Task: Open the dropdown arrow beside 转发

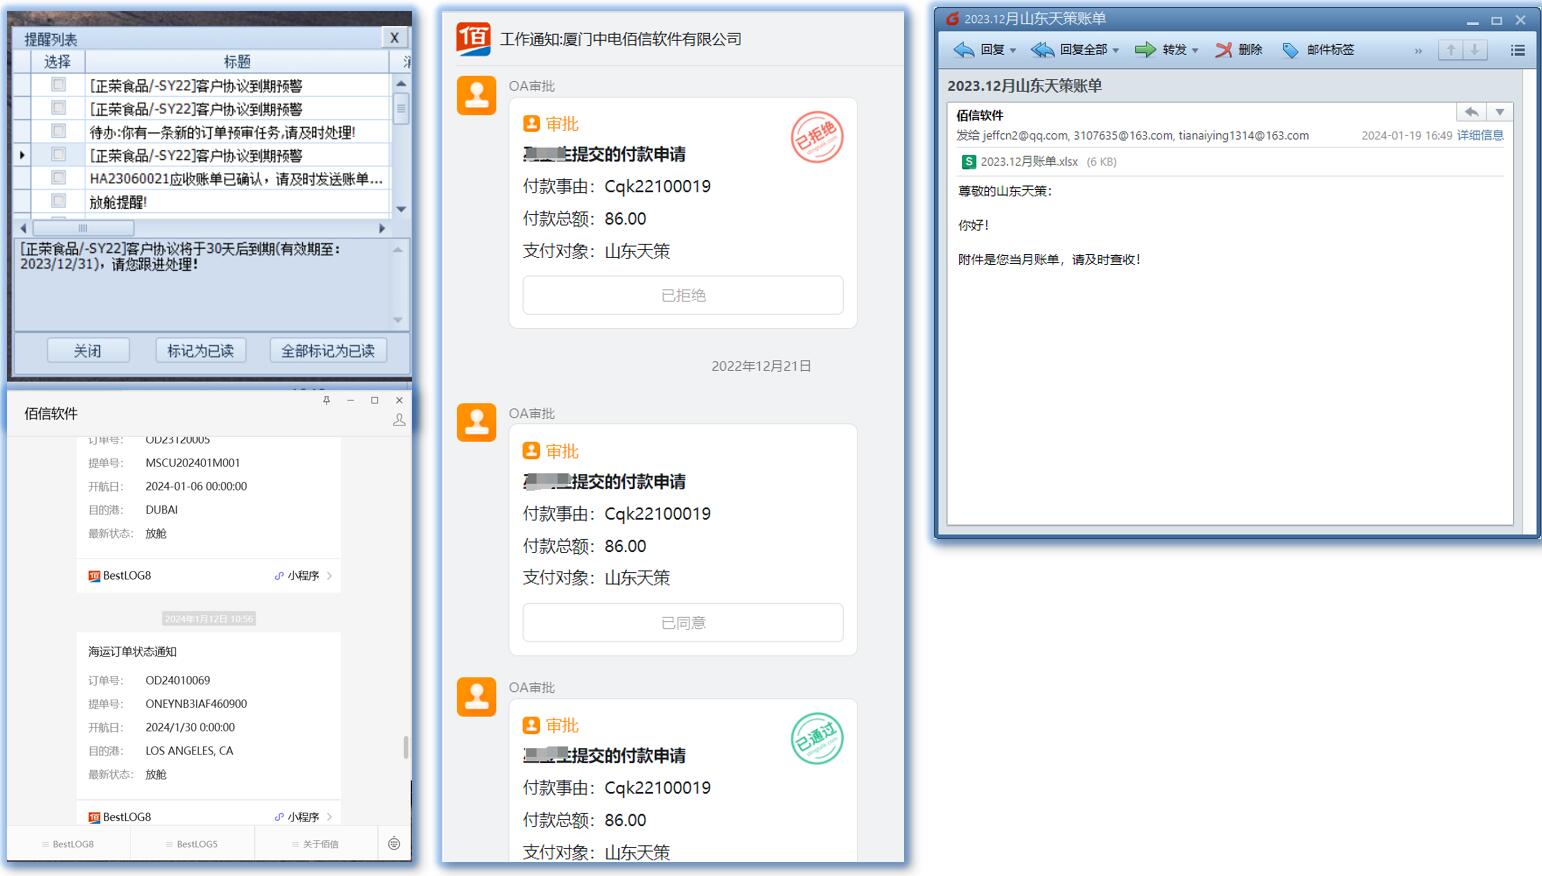Action: [1195, 50]
